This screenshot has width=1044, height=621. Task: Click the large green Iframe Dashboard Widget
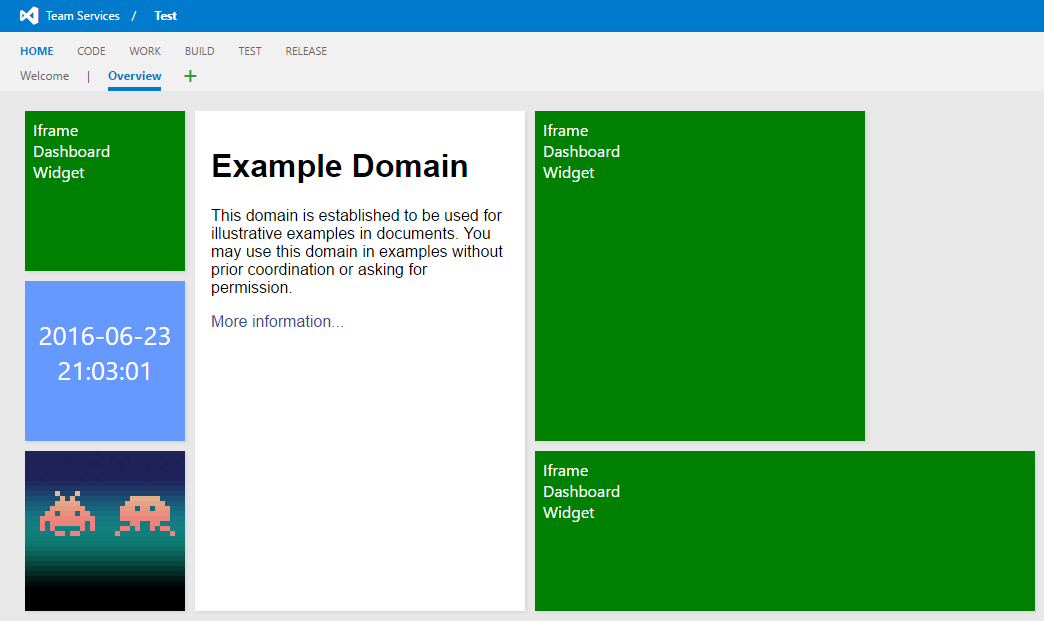click(700, 276)
